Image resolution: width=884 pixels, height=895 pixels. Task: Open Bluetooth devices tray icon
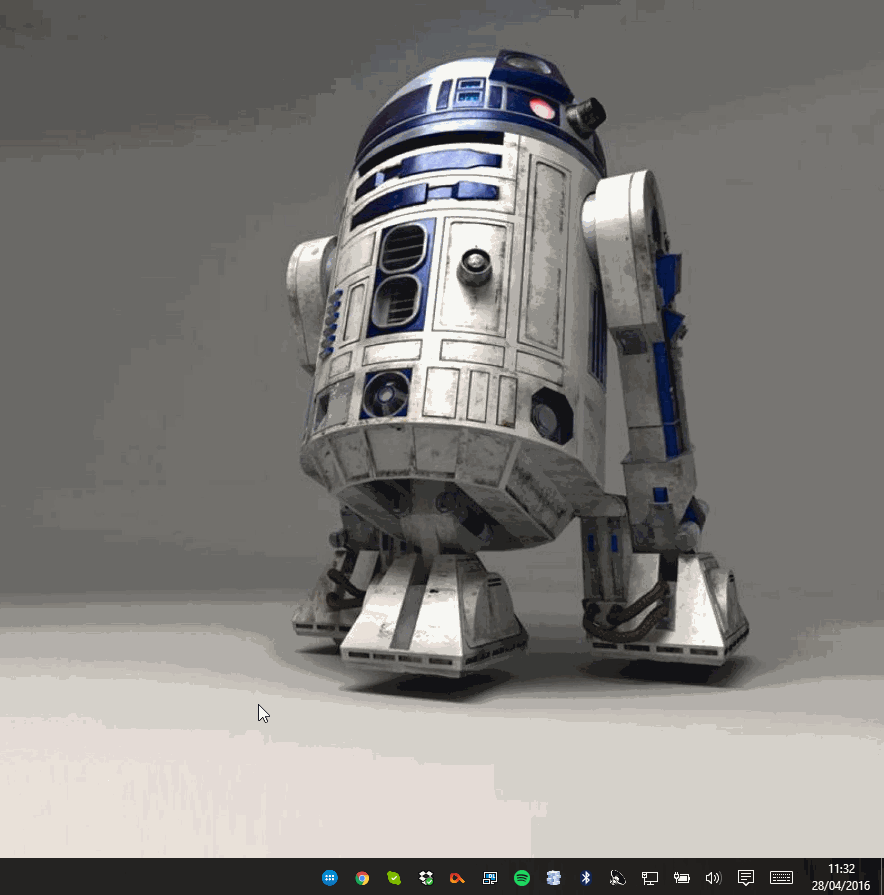point(586,877)
